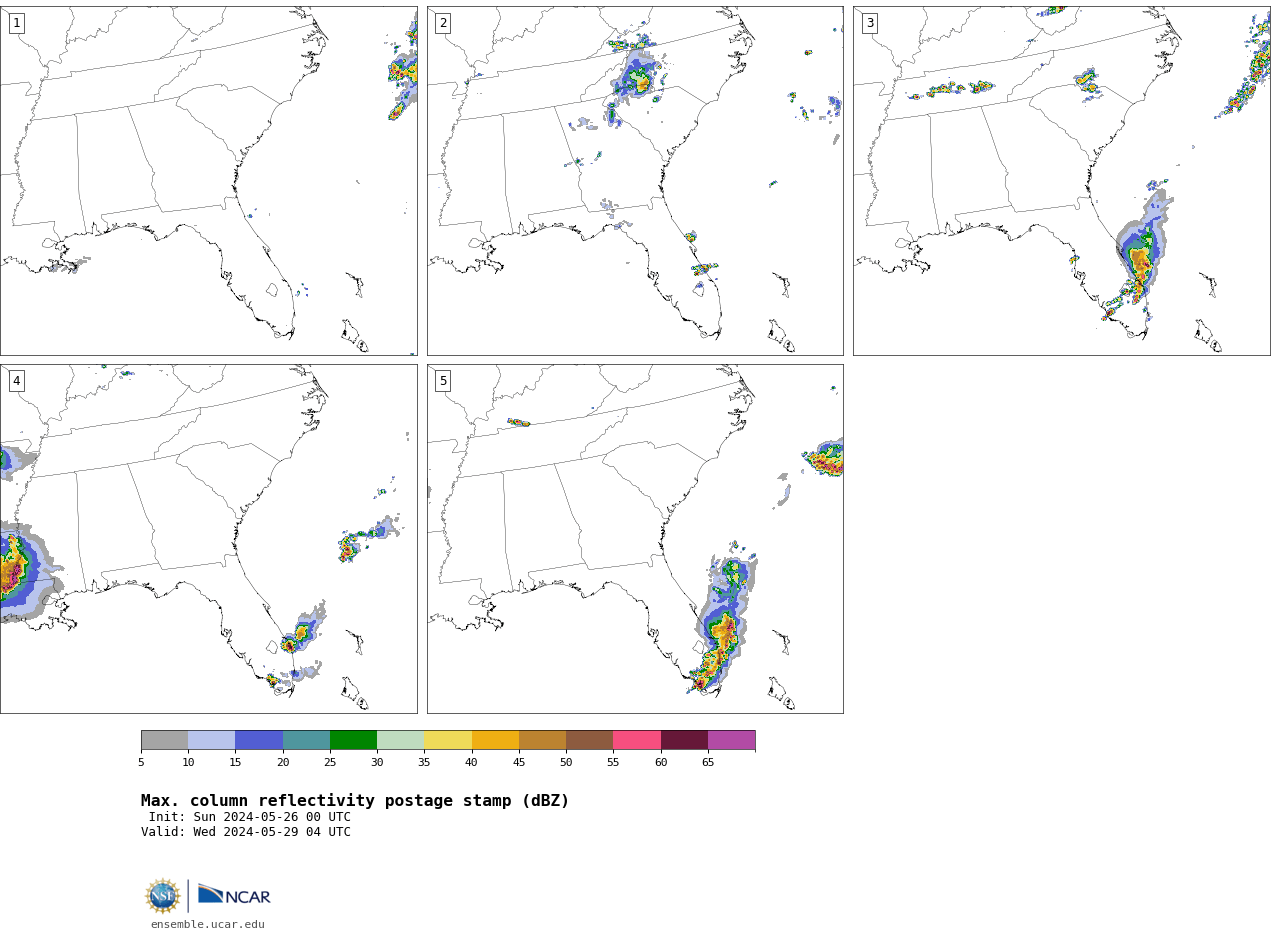
Task: Click the NSF logo icon
Action: pyautogui.click(x=163, y=896)
